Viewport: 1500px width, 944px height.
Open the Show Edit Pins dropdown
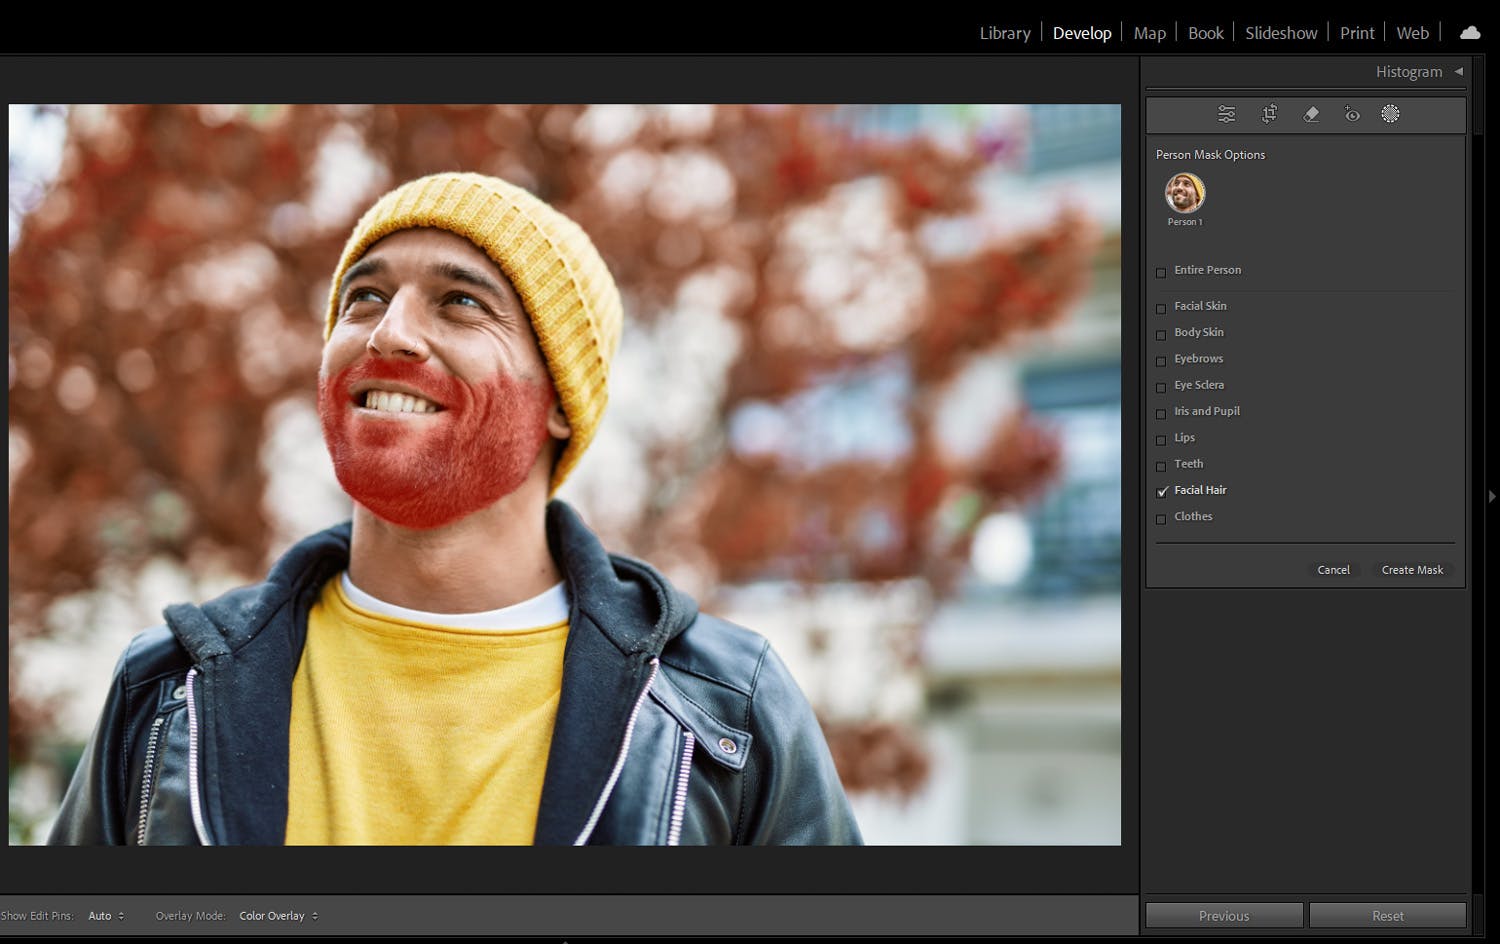(106, 915)
